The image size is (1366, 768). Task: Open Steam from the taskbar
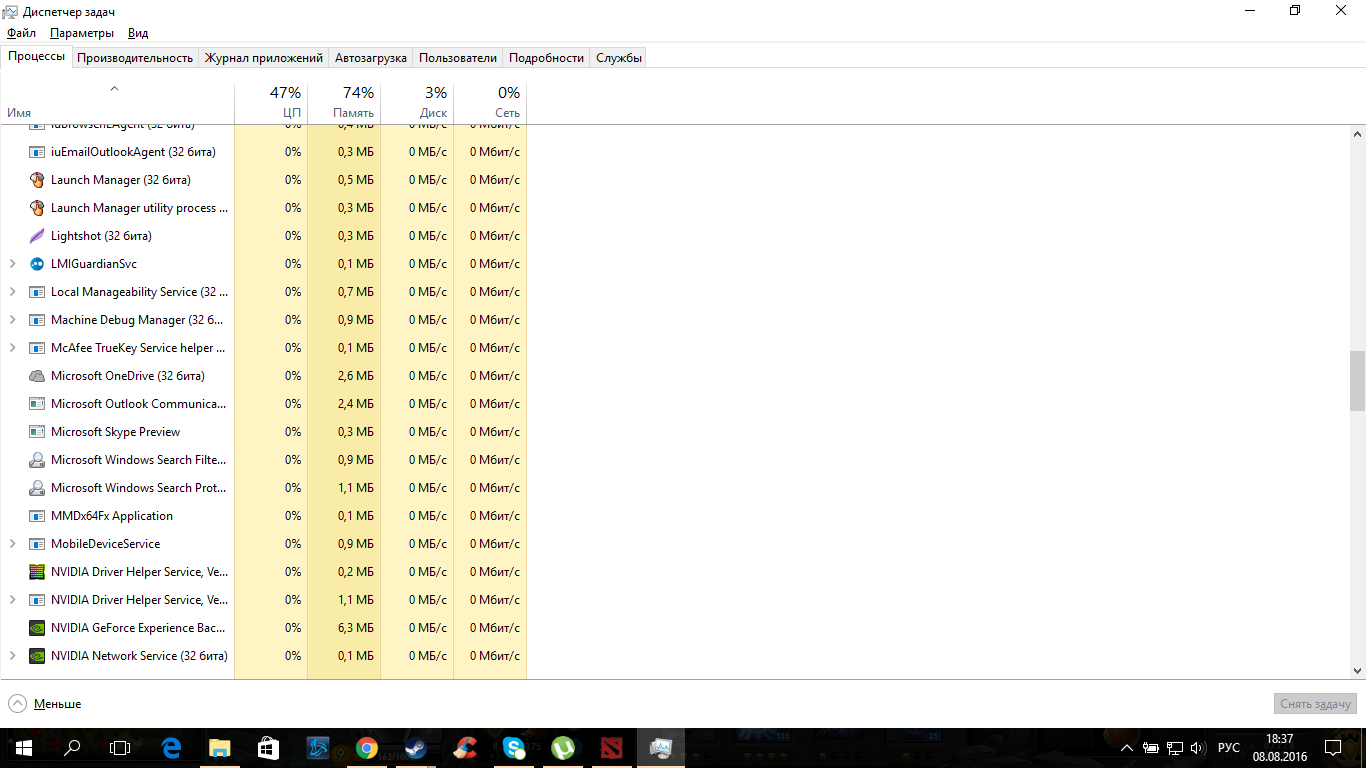click(x=415, y=747)
